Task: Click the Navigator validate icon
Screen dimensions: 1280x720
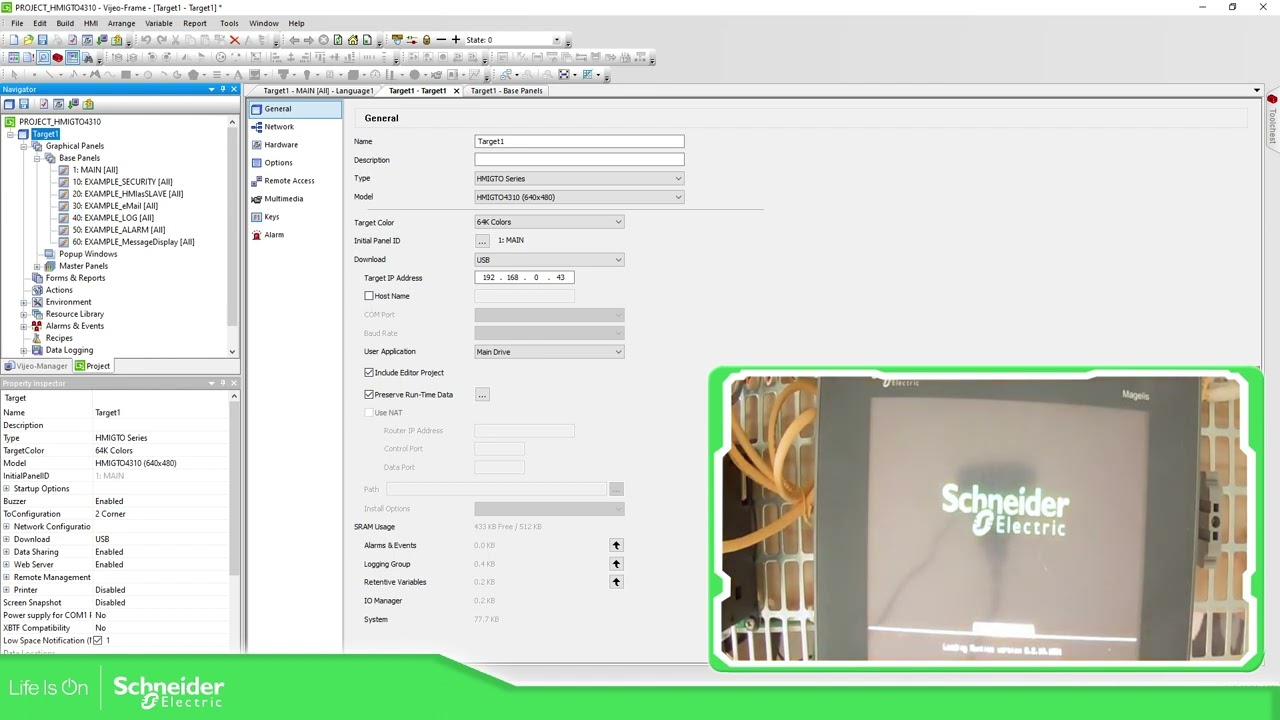Action: (x=42, y=104)
